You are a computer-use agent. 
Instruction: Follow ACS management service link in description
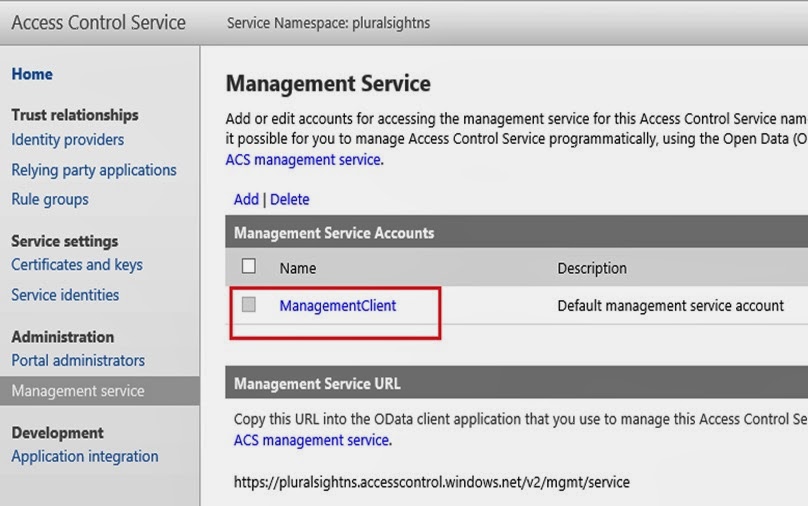tap(303, 160)
